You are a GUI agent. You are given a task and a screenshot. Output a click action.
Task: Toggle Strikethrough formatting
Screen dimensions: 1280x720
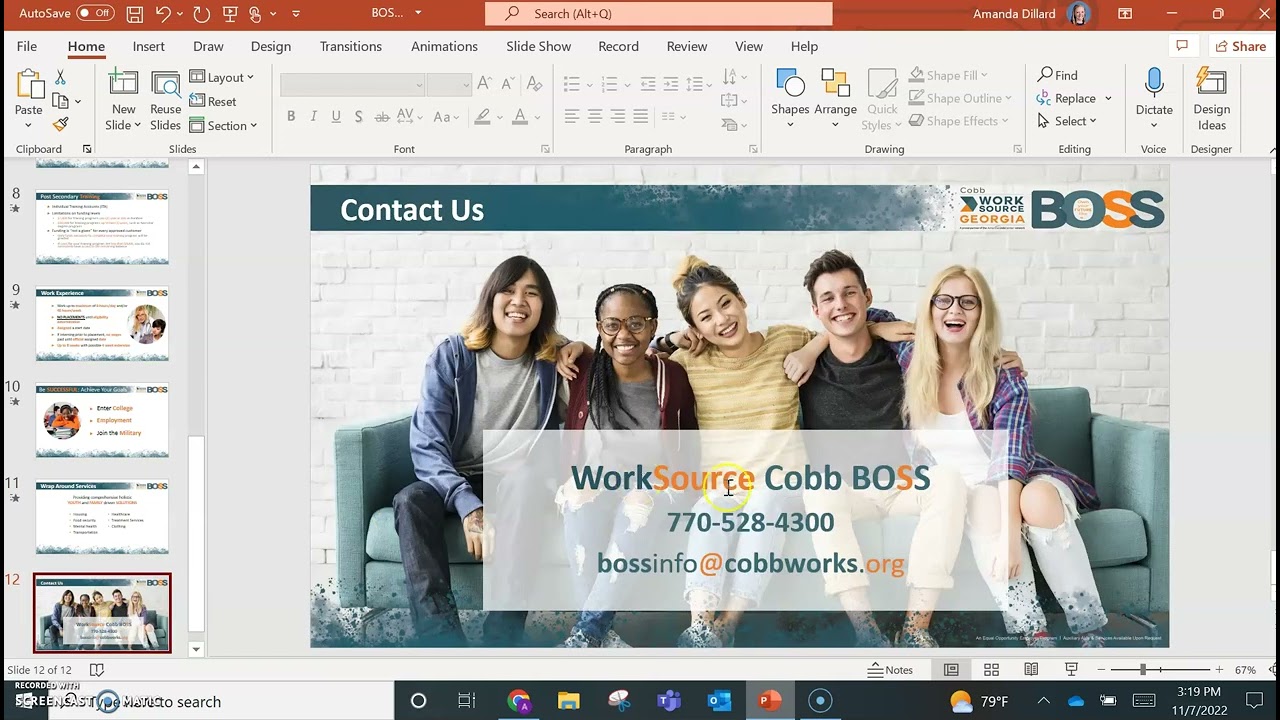[382, 117]
